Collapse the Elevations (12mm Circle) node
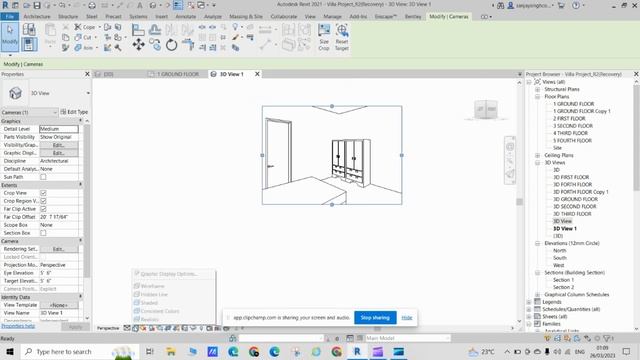Image resolution: width=640 pixels, height=360 pixels. pos(538,243)
